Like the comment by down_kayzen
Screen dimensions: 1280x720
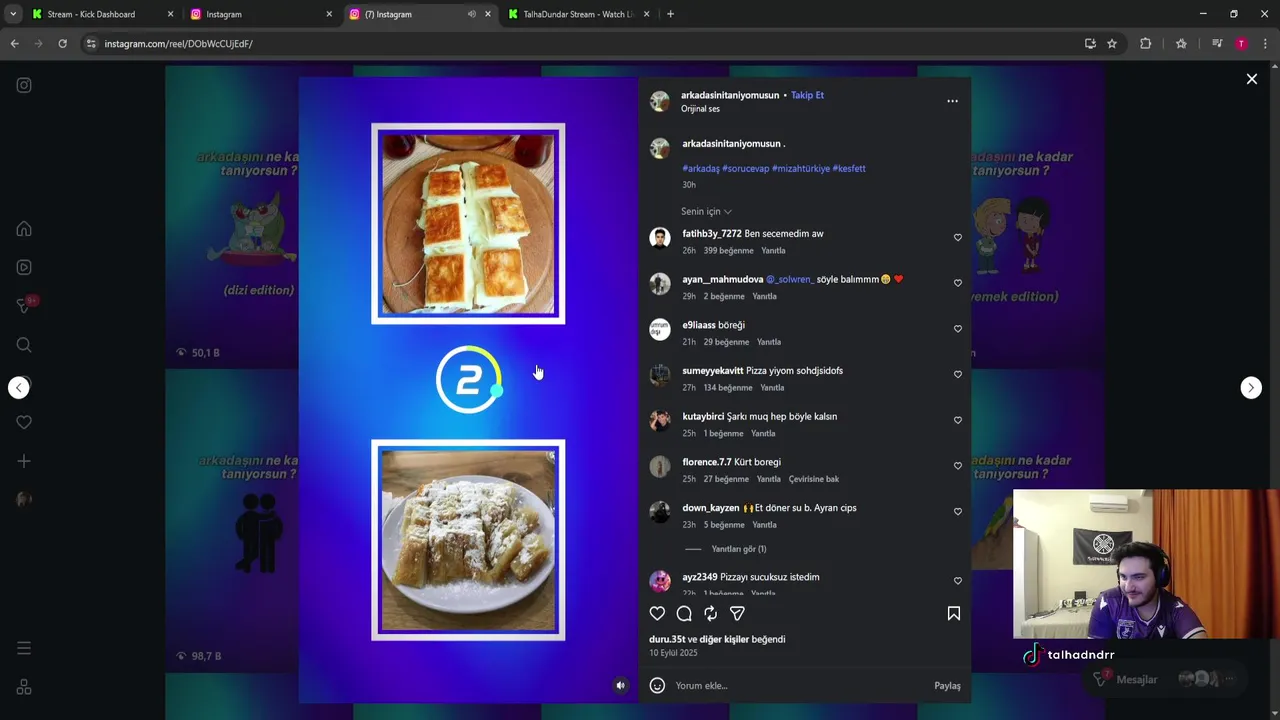pos(957,512)
